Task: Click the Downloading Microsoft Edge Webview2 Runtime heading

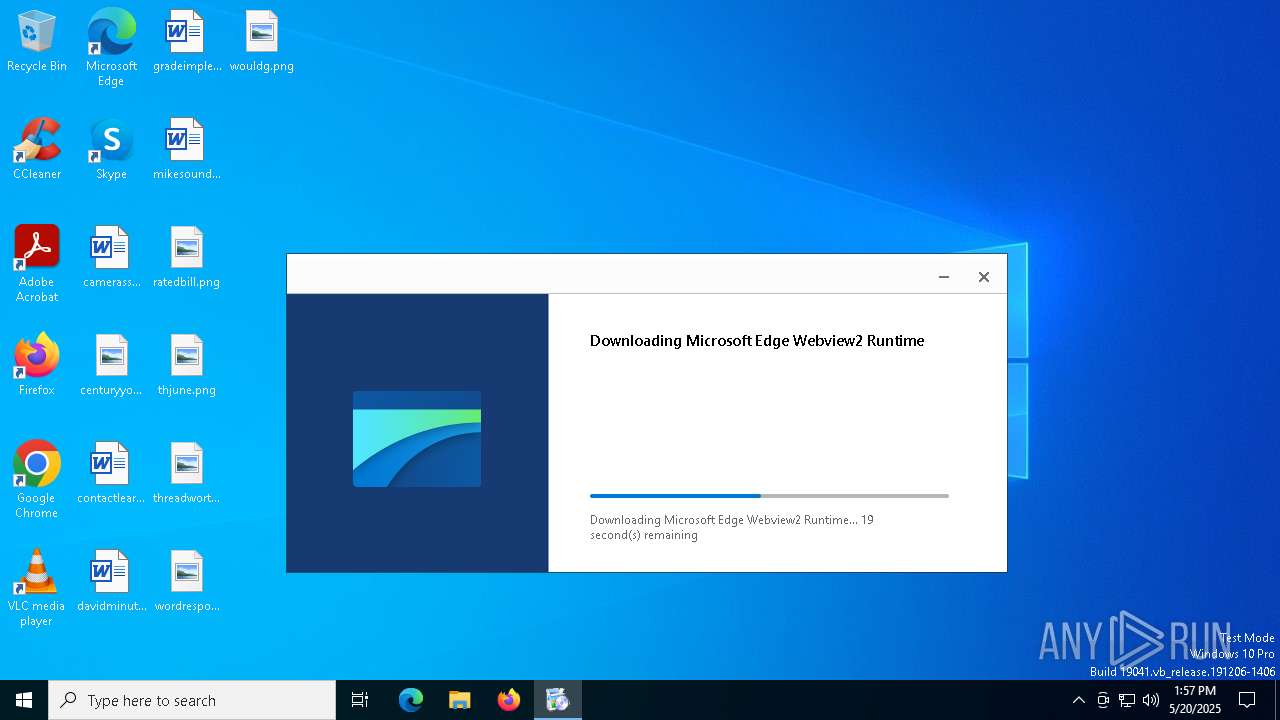Action: 757,341
